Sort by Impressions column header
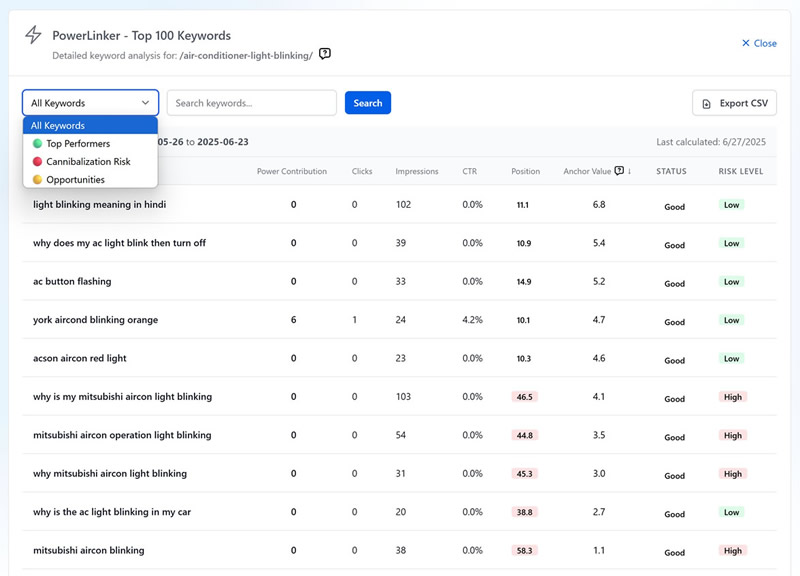This screenshot has height=576, width=800. click(417, 171)
